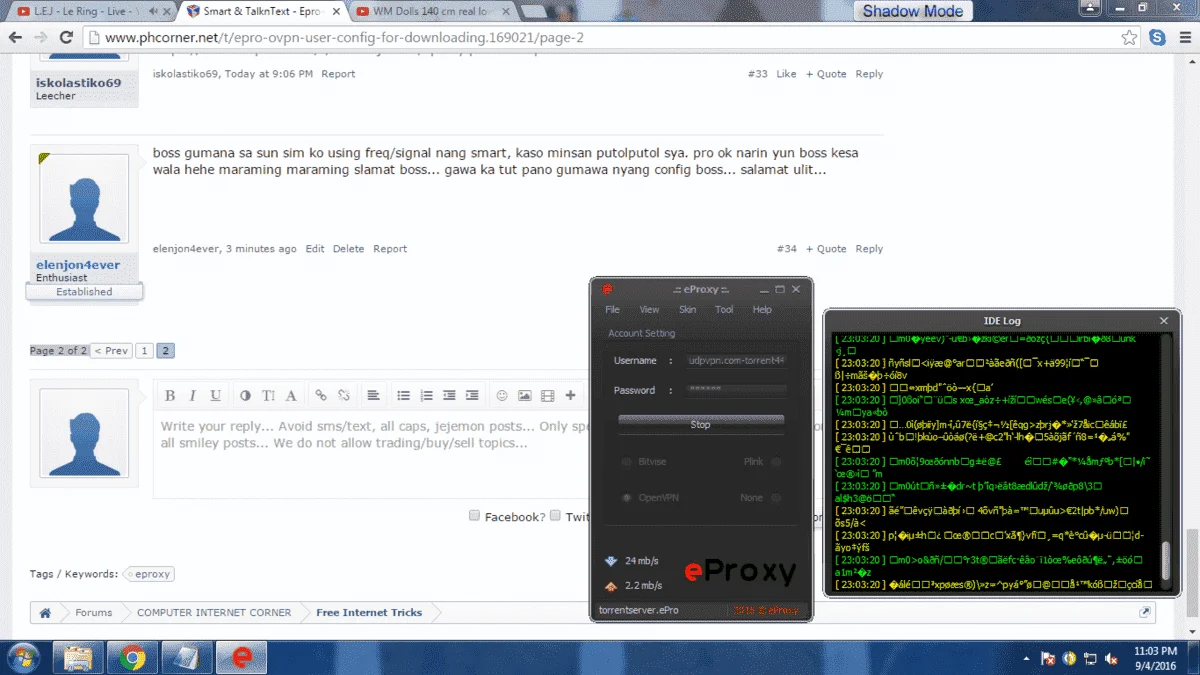Viewport: 1200px width, 675px height.
Task: Click the home breadcrumb icon
Action: (44, 612)
